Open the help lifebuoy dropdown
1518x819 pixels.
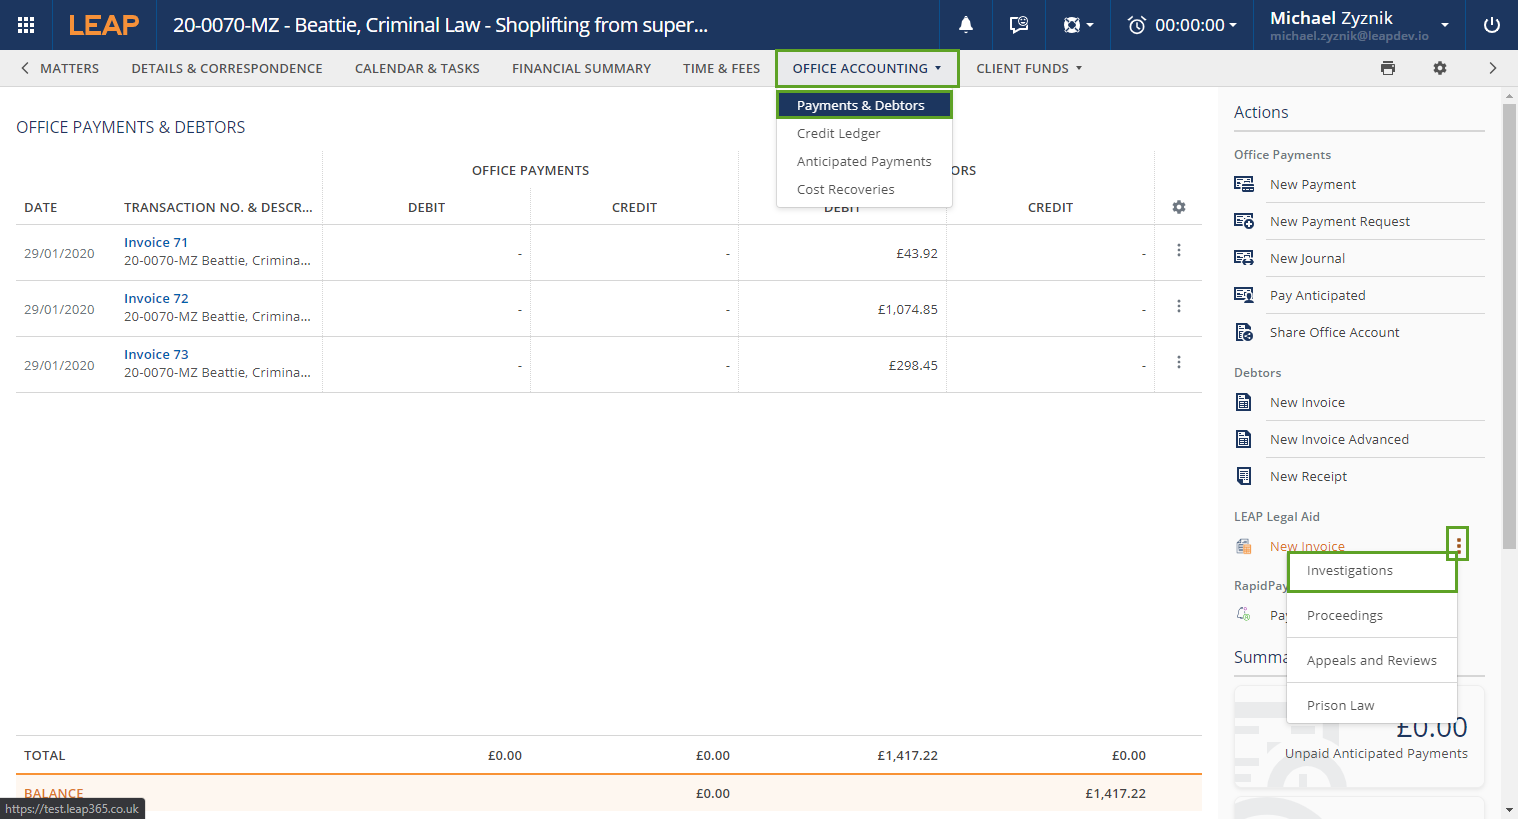1077,25
